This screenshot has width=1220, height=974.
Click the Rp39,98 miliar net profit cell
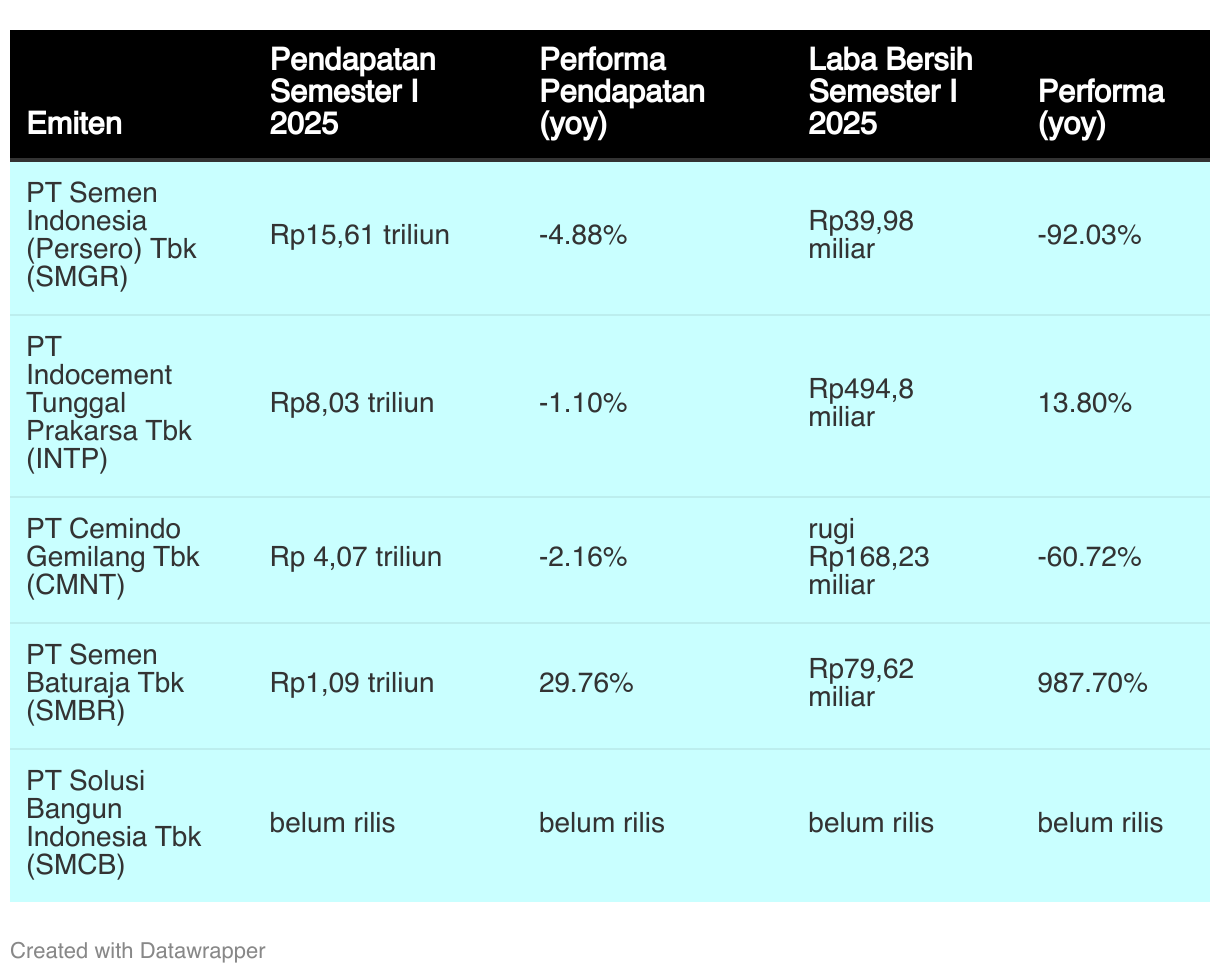[861, 235]
